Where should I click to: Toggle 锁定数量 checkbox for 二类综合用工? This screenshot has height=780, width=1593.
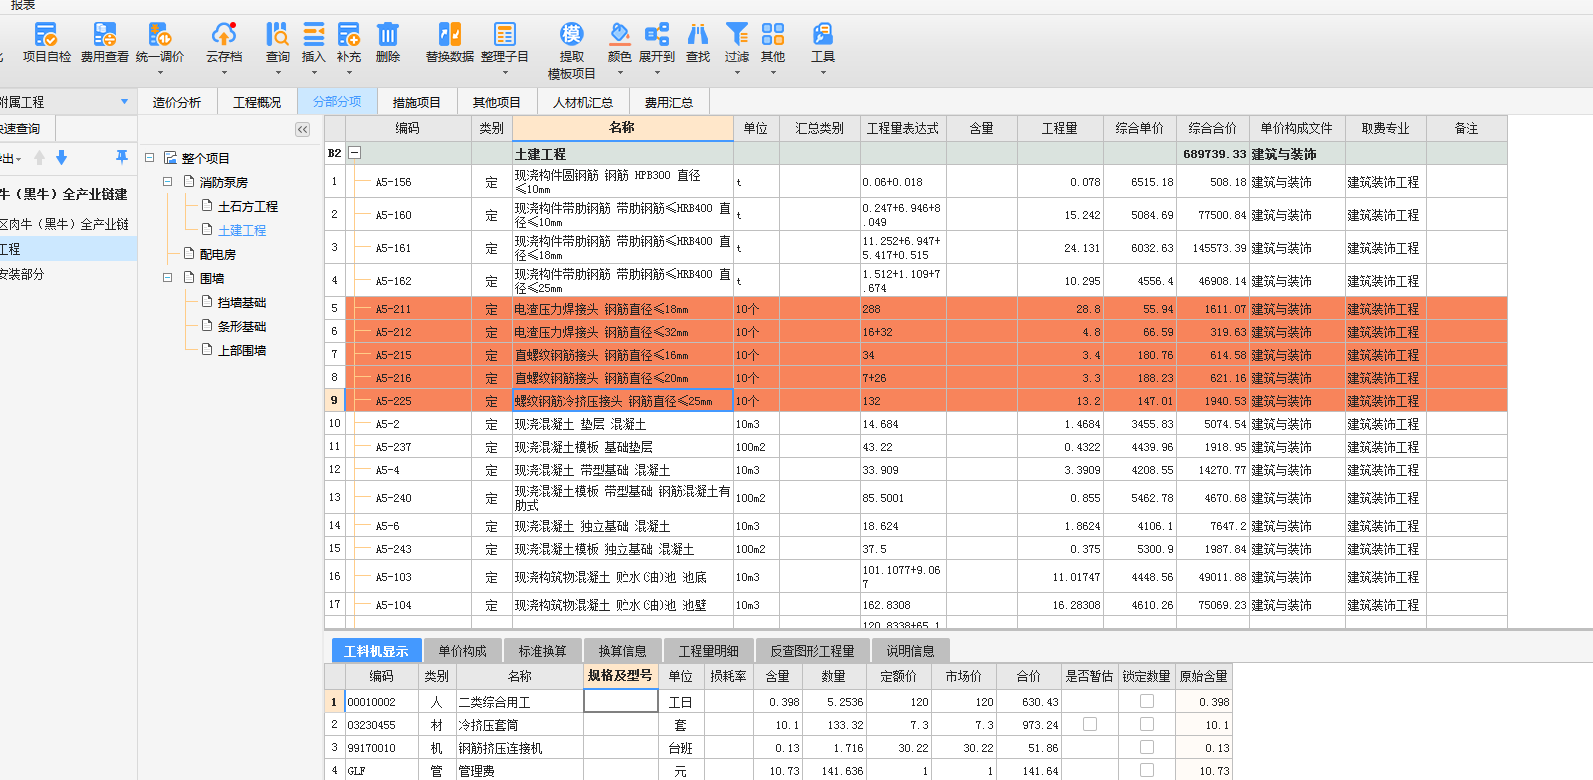coord(1146,702)
